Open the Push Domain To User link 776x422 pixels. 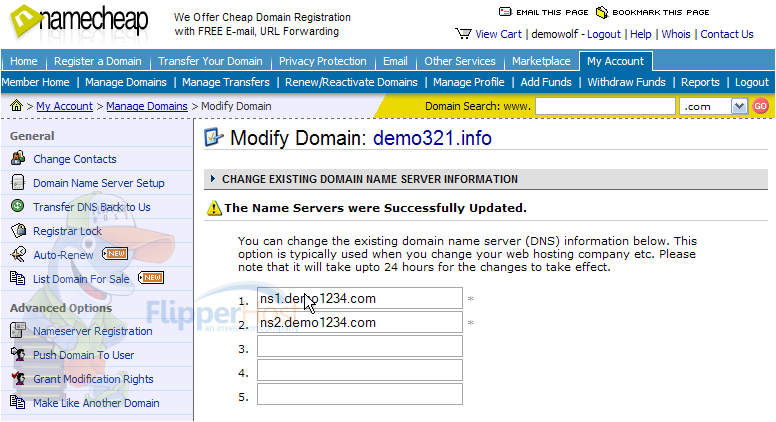[84, 355]
